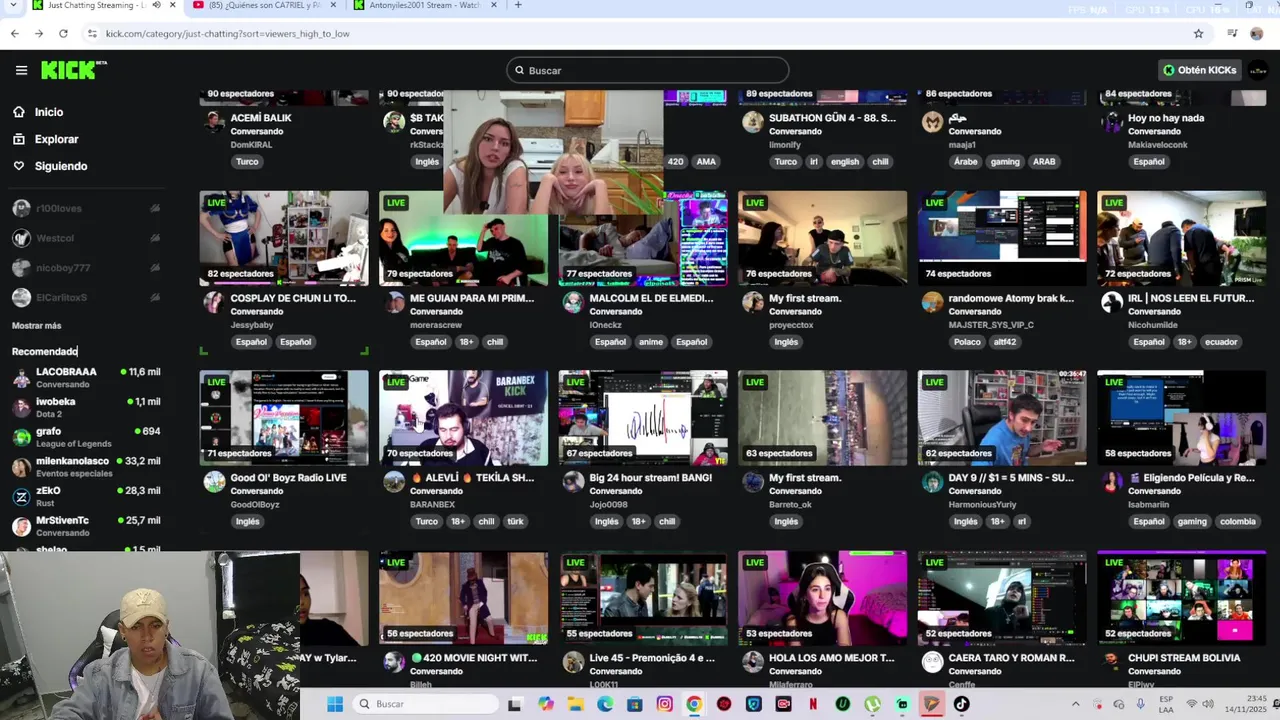Click the HarmoniousYuriy channel avatar
The image size is (1280, 720).
click(x=932, y=482)
